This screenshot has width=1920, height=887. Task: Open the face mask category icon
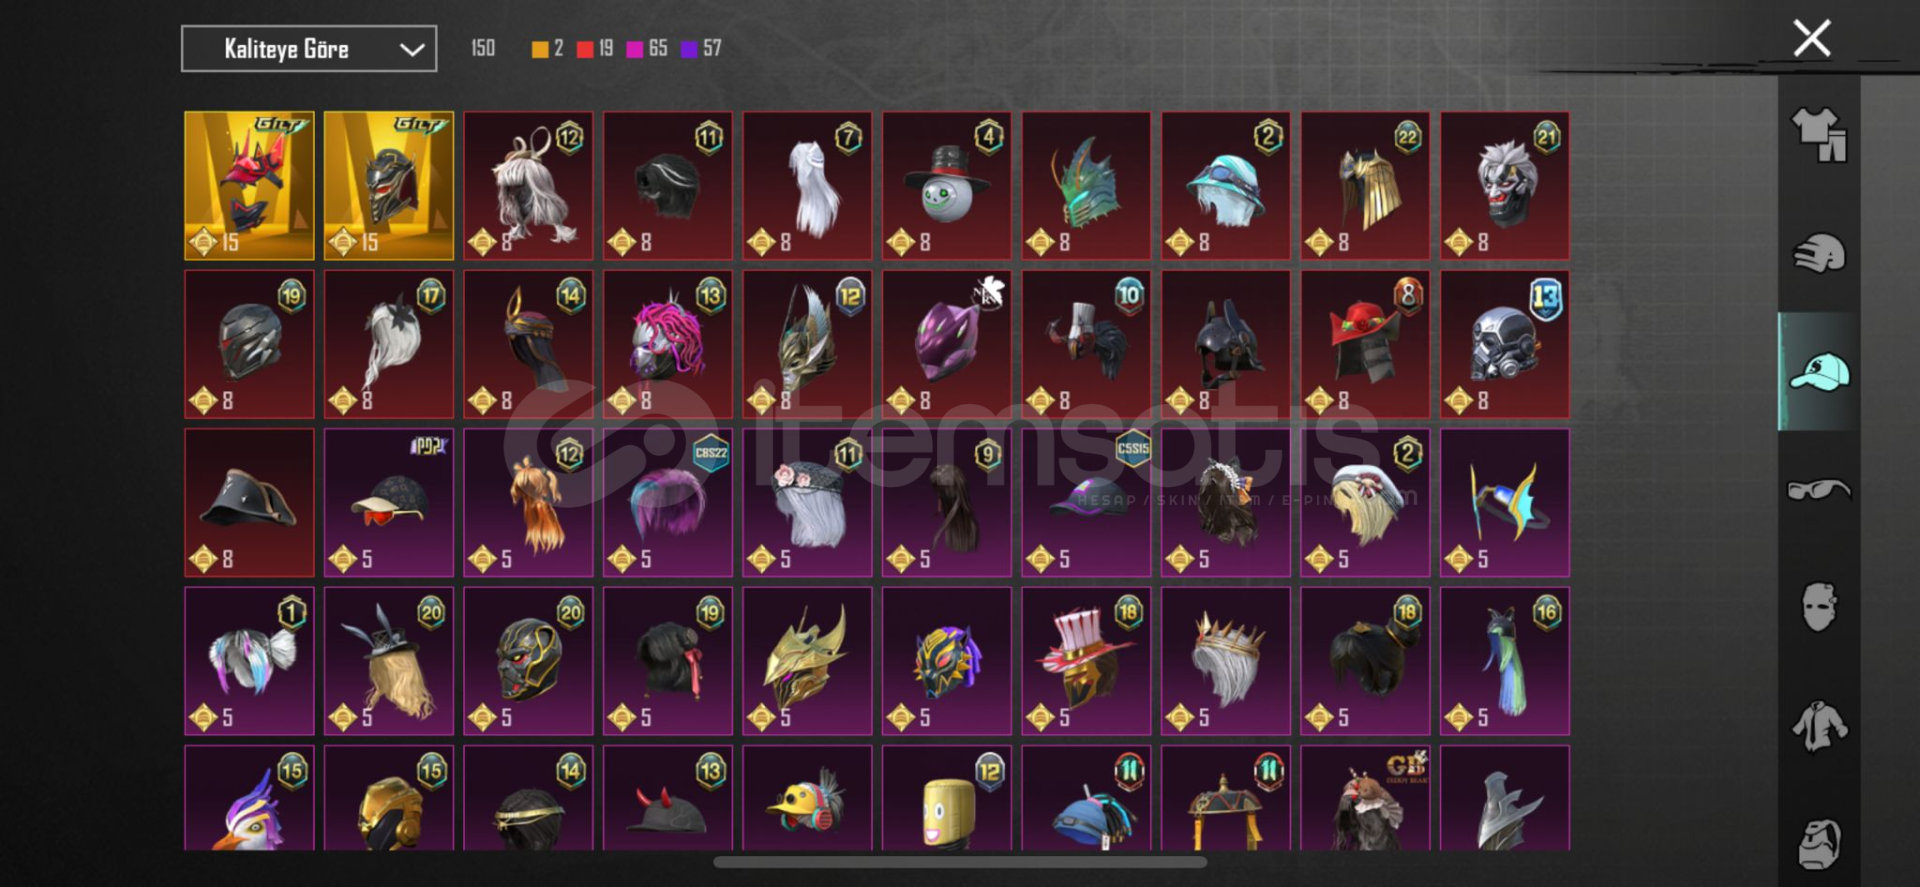click(1819, 607)
